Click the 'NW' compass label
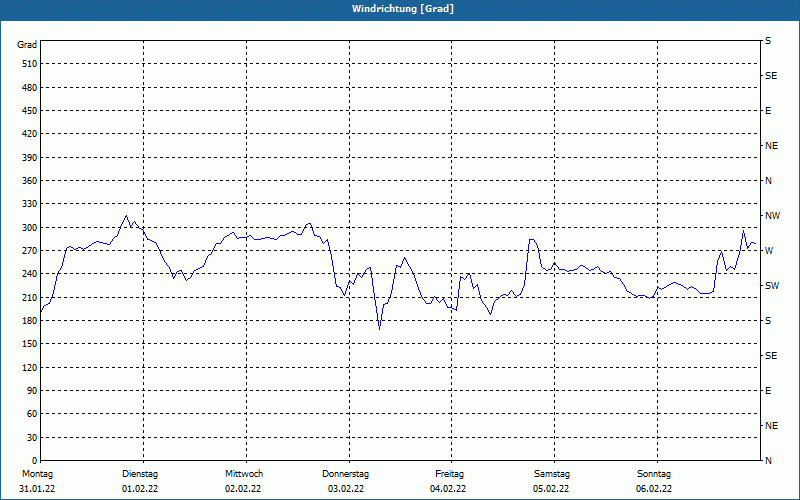 pos(772,216)
